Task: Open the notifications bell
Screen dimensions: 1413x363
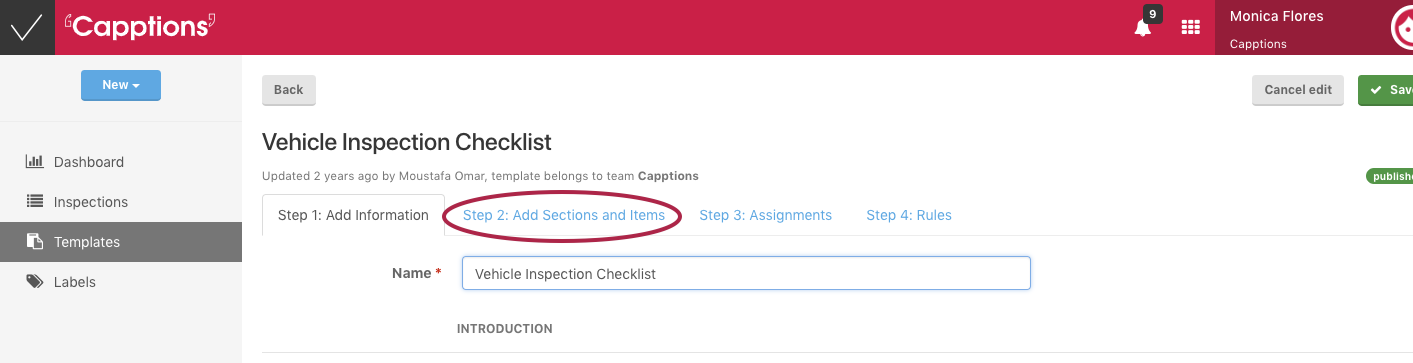Action: 1143,28
